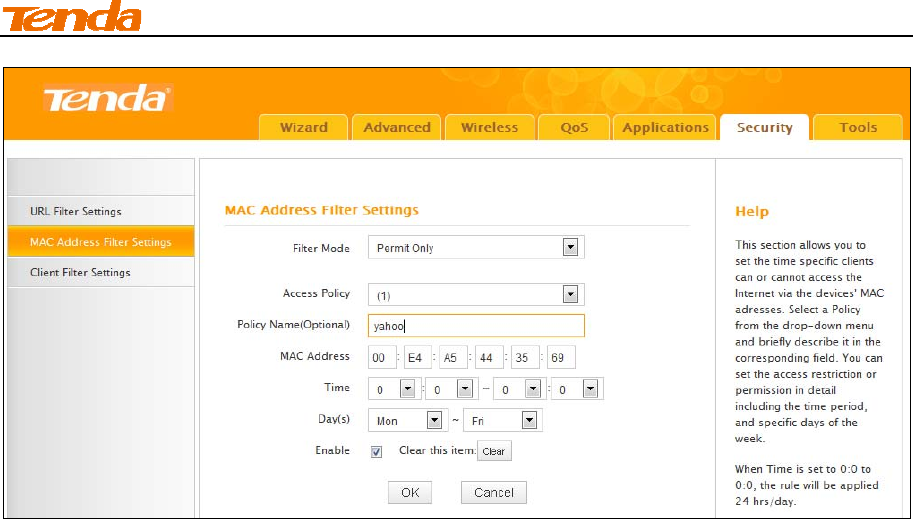Uncheck the Enable checkbox
913x519 pixels.
pos(377,452)
